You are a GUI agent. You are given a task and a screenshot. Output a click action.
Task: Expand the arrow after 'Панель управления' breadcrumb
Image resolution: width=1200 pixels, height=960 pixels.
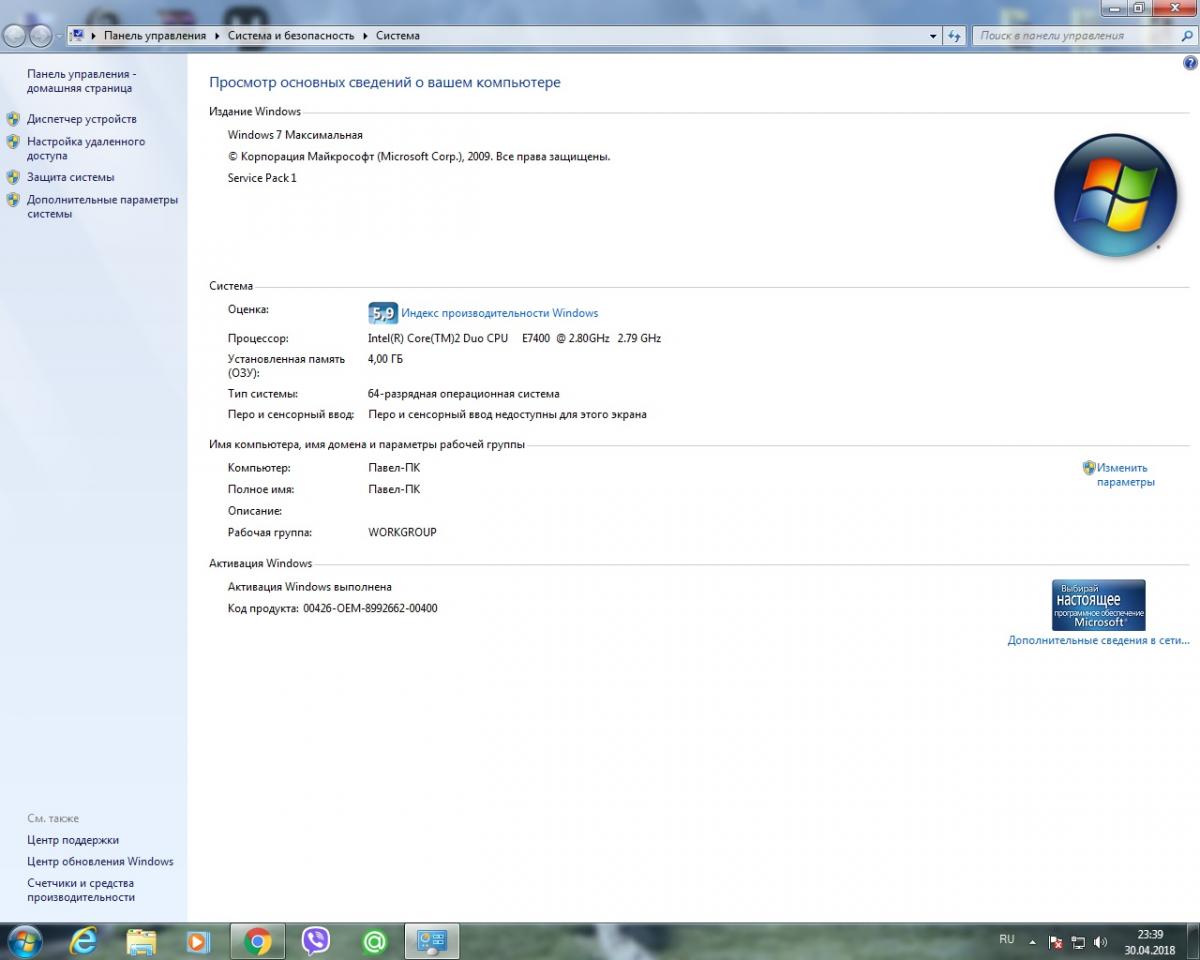tap(217, 36)
